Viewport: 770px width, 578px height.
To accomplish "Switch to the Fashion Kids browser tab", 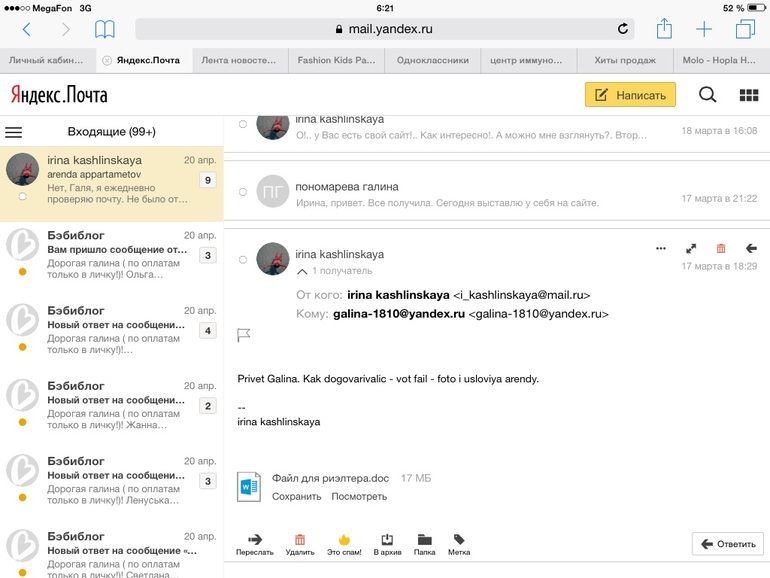I will (x=336, y=60).
